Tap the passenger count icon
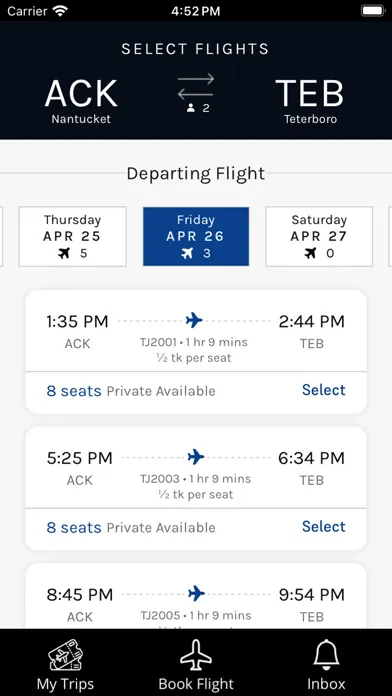The image size is (392, 696). pyautogui.click(x=191, y=108)
